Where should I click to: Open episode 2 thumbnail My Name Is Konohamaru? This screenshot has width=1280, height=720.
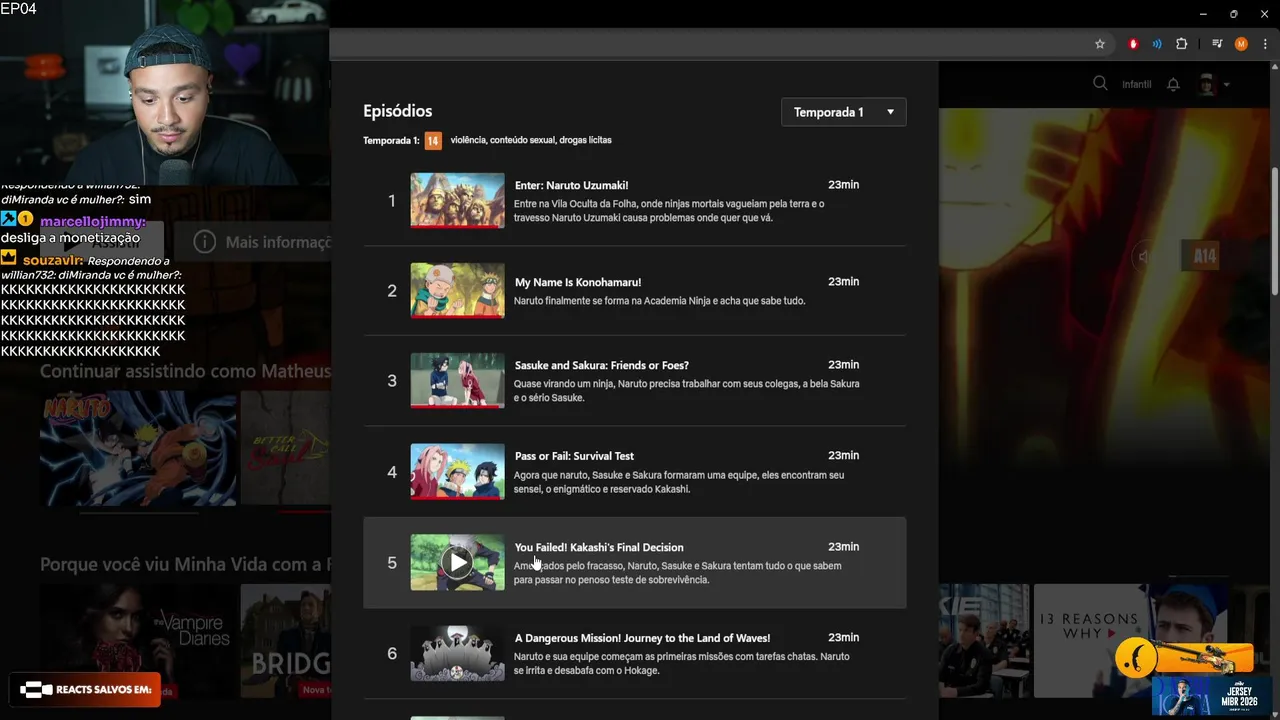[457, 291]
